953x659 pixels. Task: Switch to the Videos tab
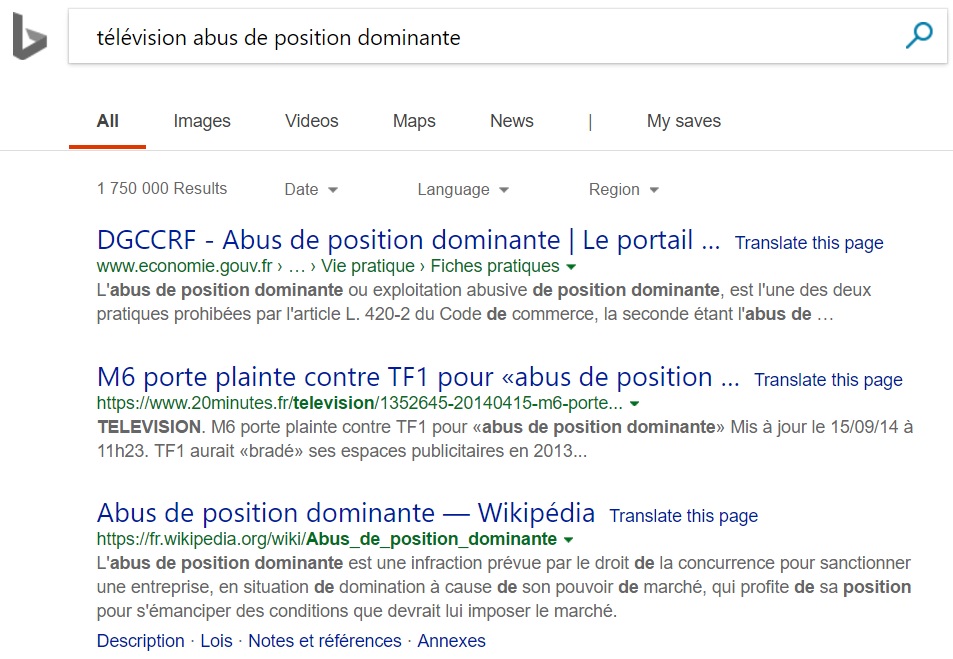[312, 121]
